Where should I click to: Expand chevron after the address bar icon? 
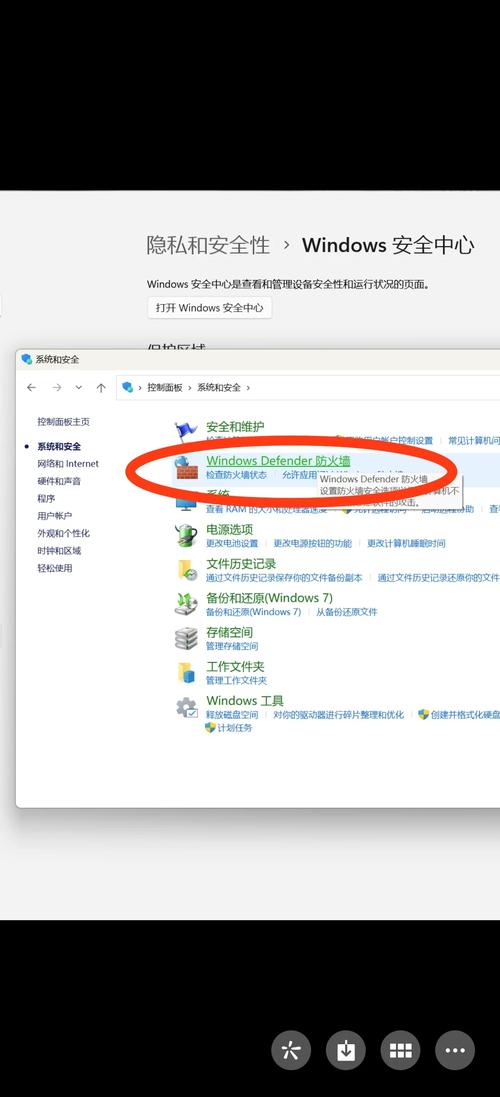coord(140,387)
